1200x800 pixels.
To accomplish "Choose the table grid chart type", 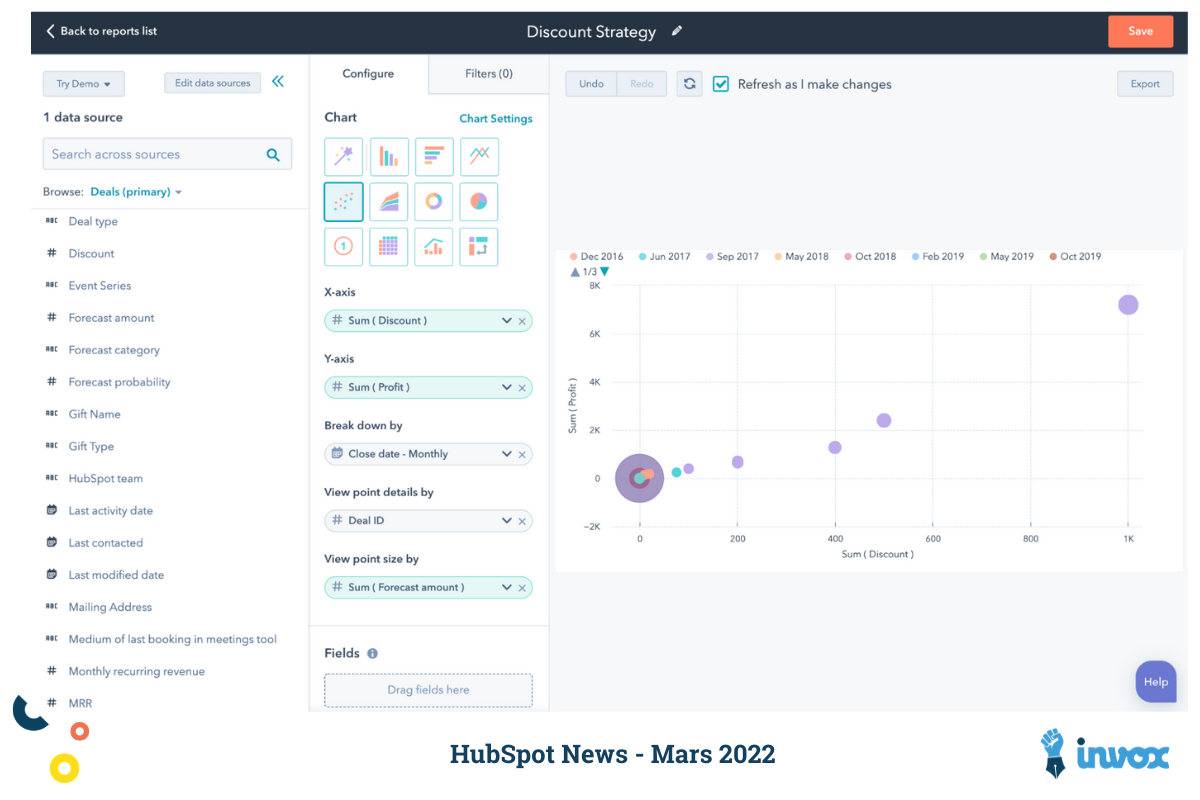I will 389,247.
